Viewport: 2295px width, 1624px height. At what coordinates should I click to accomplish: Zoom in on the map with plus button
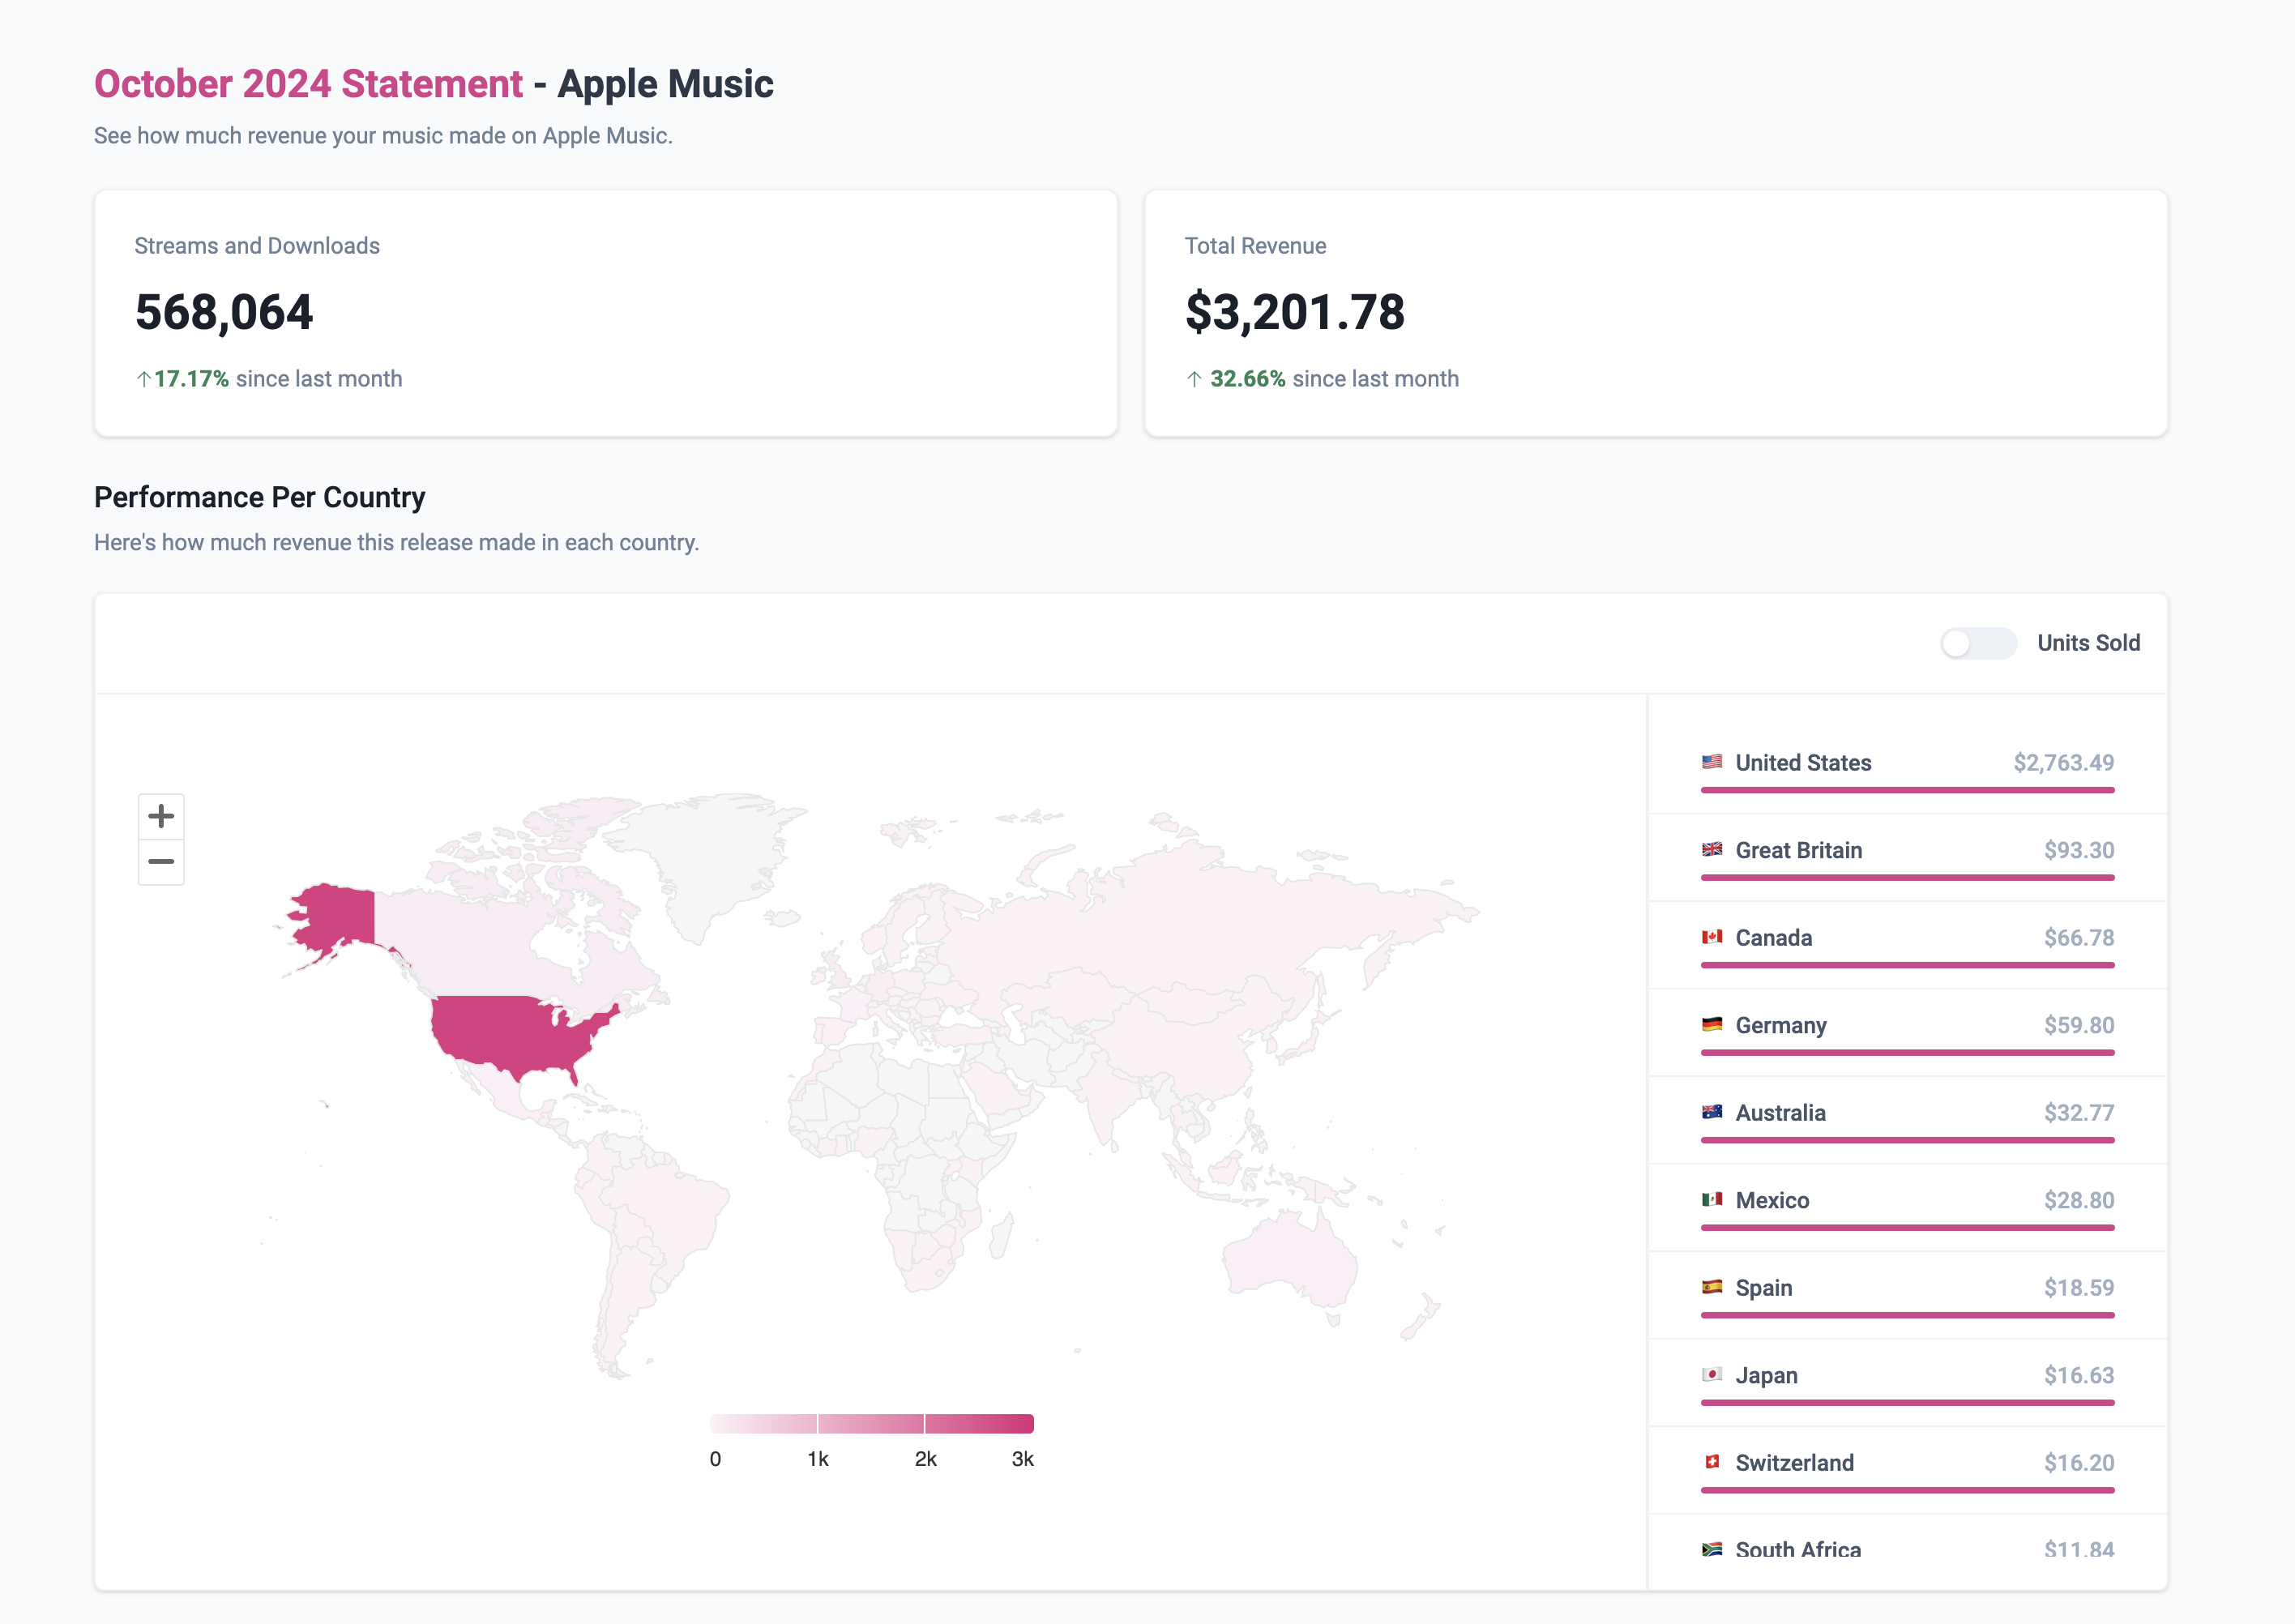click(161, 816)
